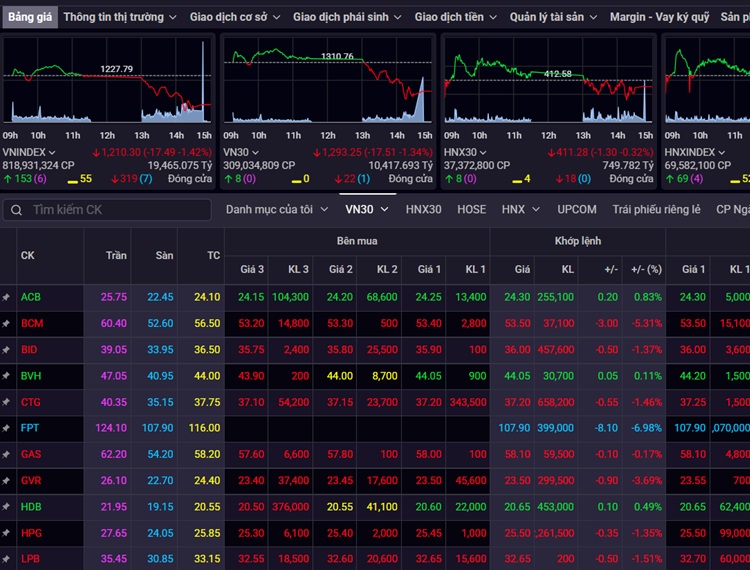Pin the BVH stock row
750x570 pixels.
6,376
